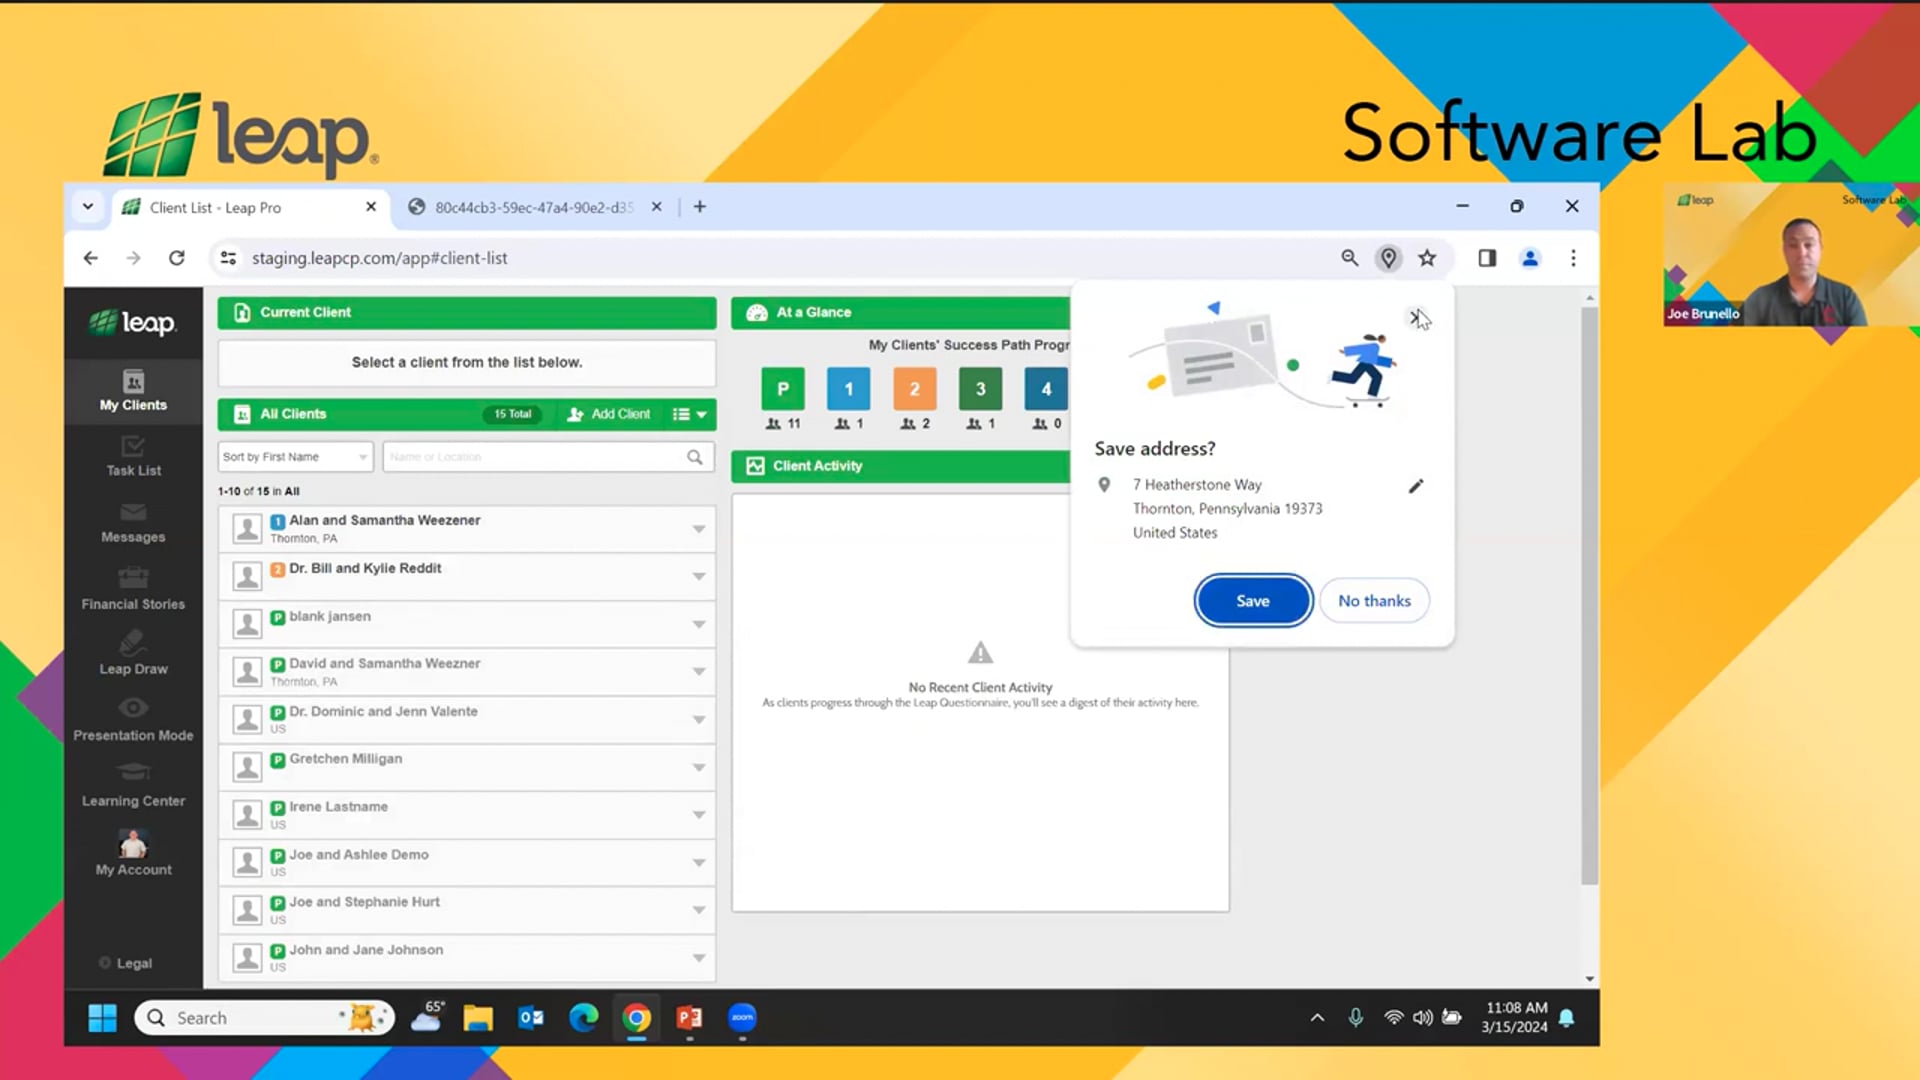Edit address with the pencil icon

(x=1416, y=486)
